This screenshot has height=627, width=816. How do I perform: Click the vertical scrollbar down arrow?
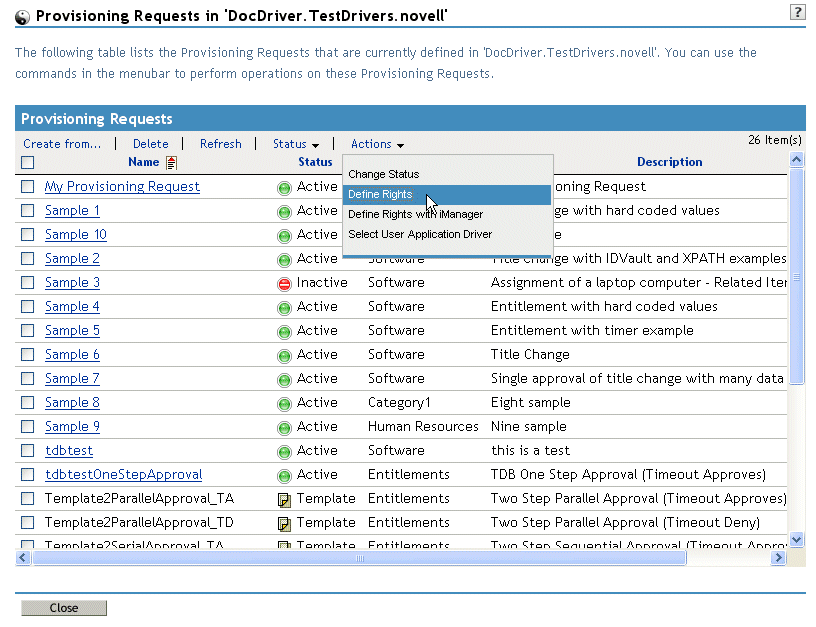point(797,540)
